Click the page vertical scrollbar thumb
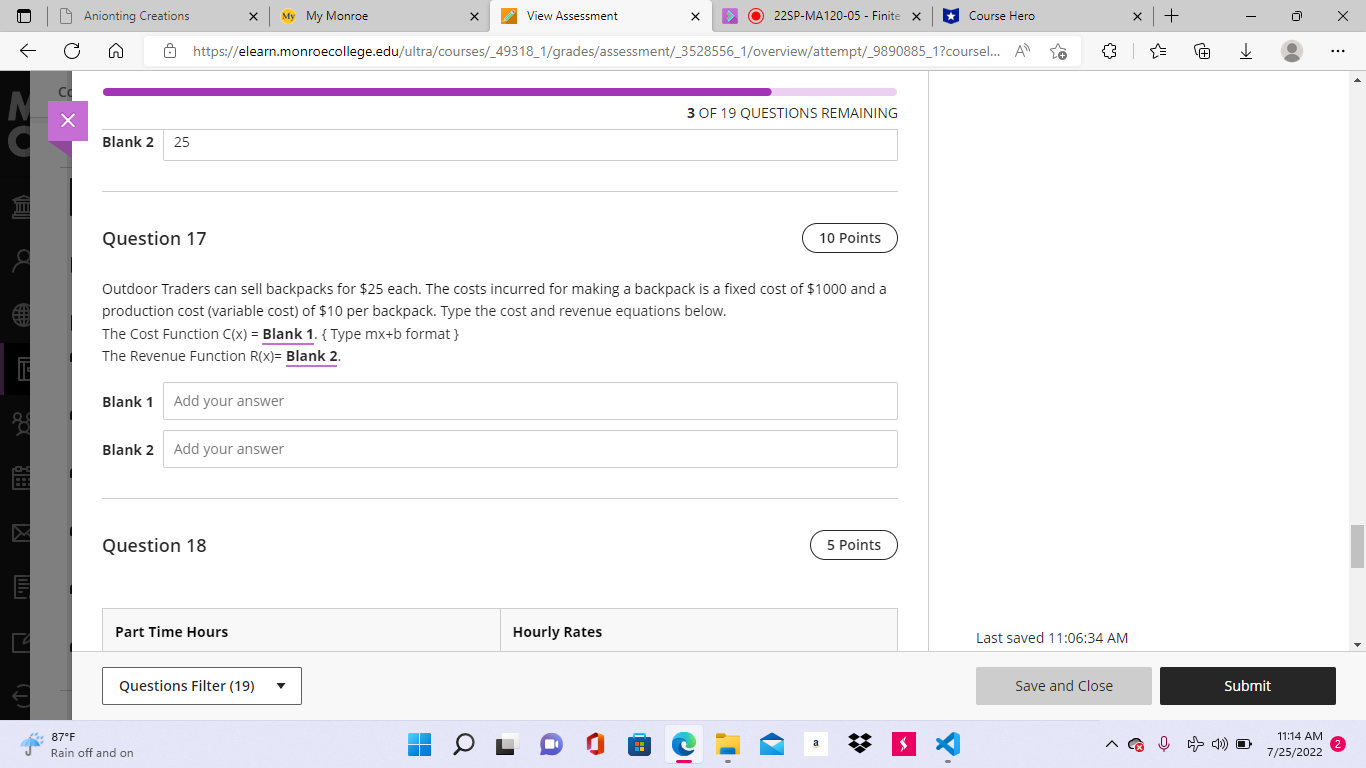This screenshot has width=1366, height=768. (1357, 545)
